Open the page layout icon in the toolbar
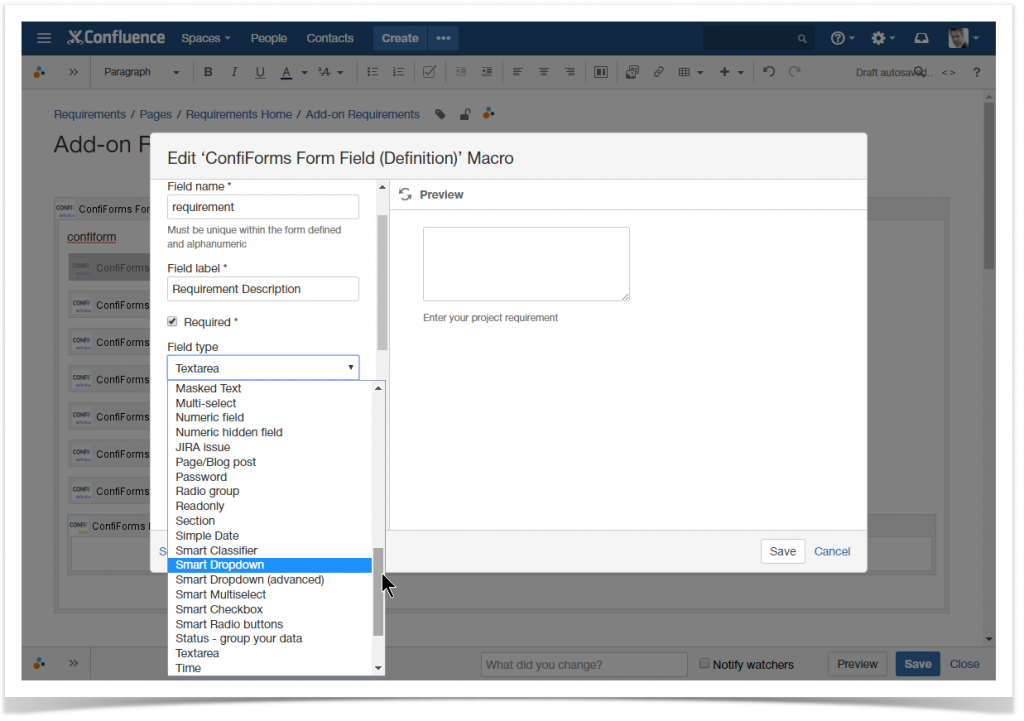1024x721 pixels. (x=601, y=71)
